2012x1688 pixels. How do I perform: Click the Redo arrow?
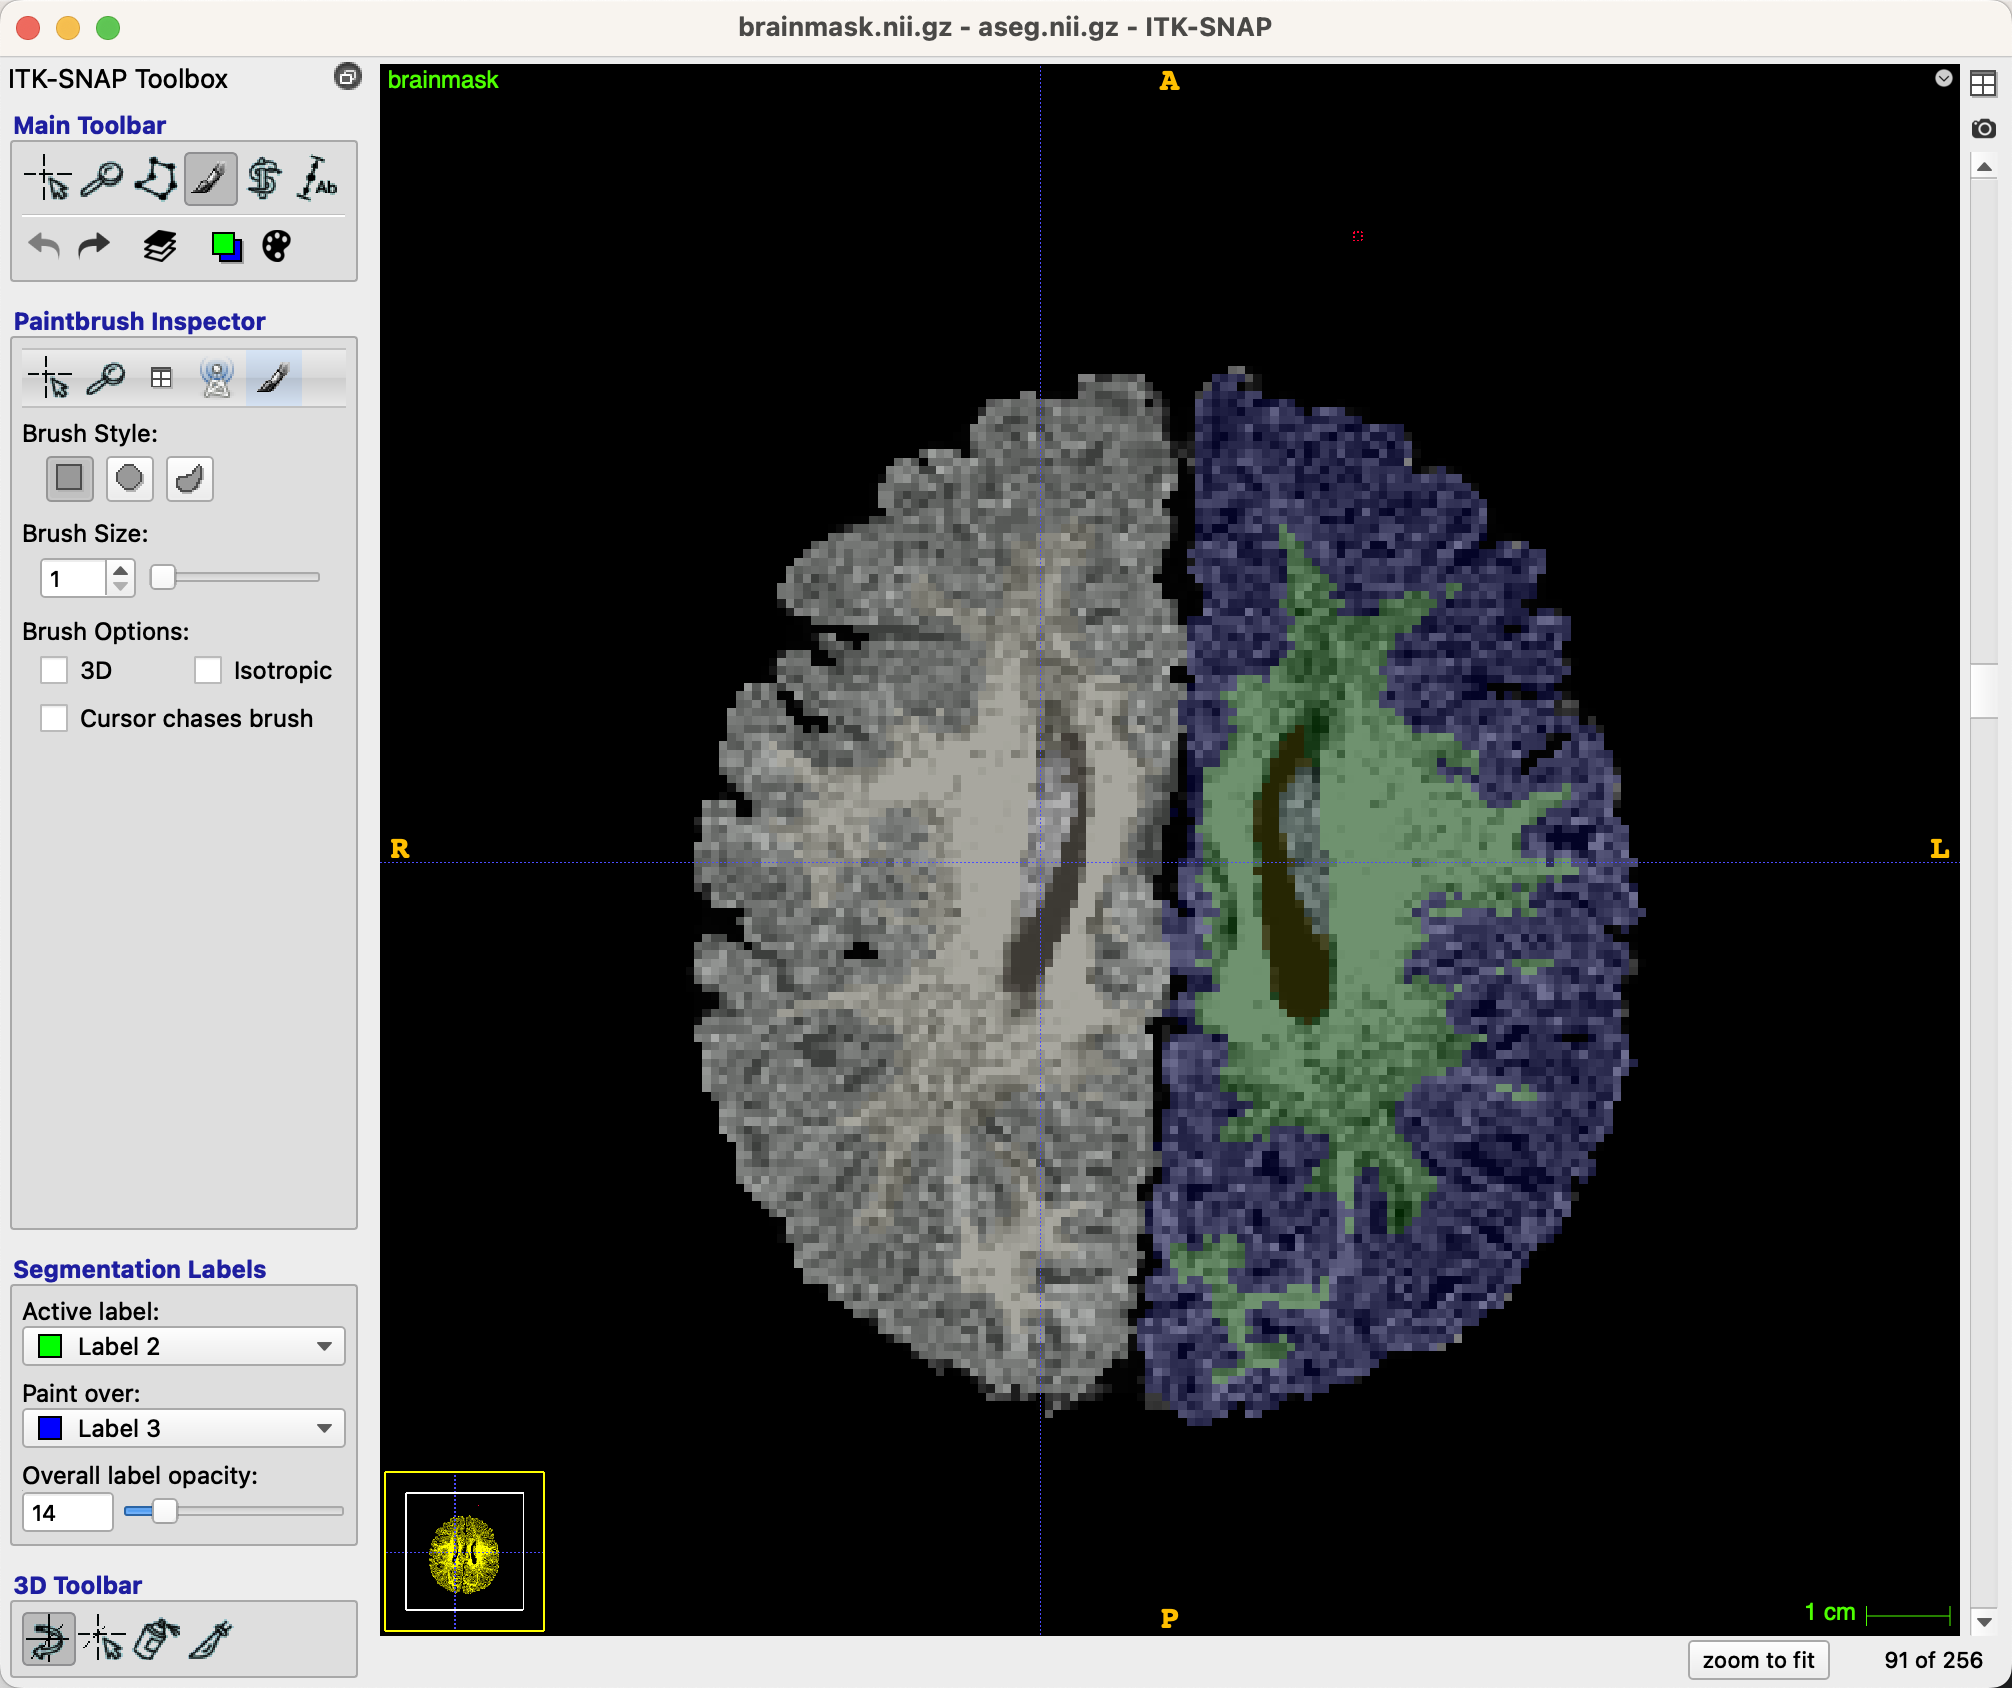95,246
